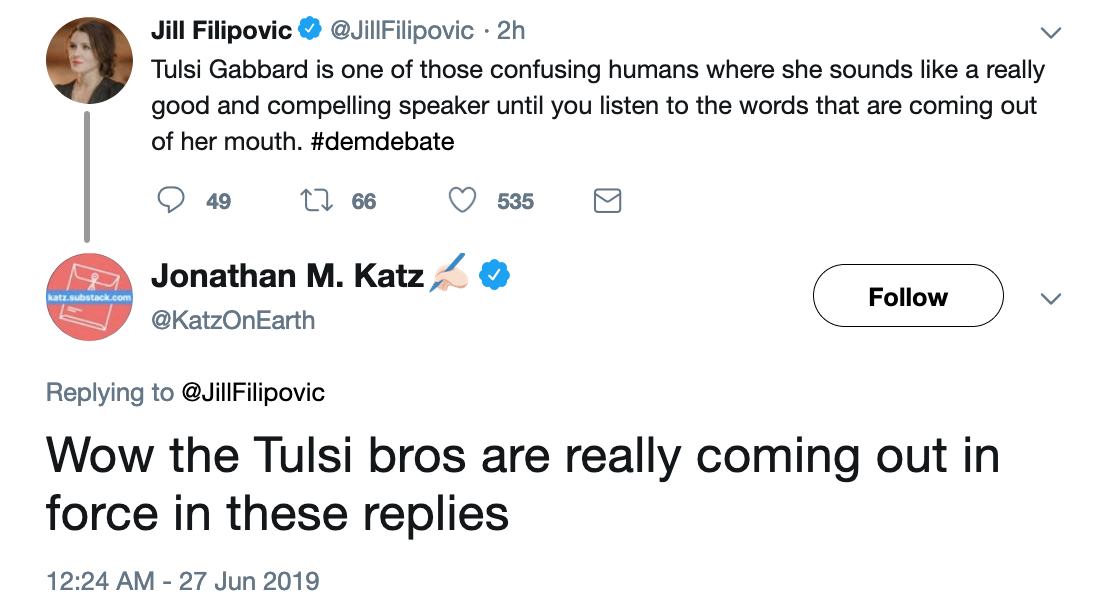This screenshot has height=616, width=1114.
Task: Click @JillFilipovic in Replying to line
Action: pos(253,392)
